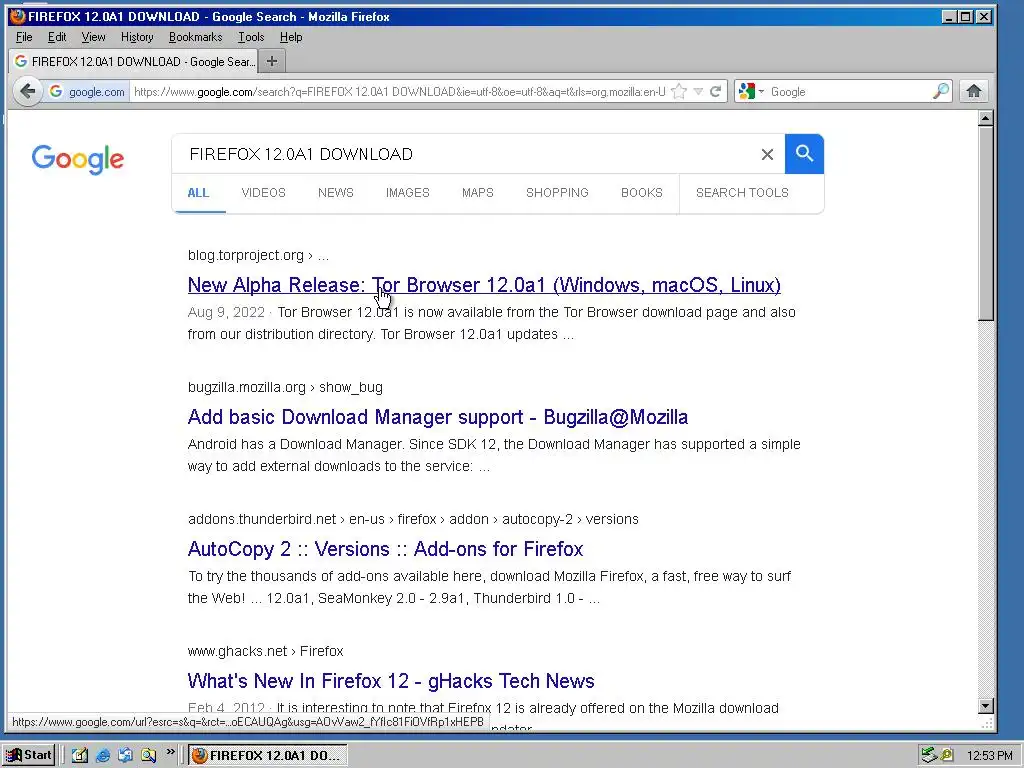Click the second system tray icon
The width and height of the screenshot is (1024, 768).
tap(946, 756)
